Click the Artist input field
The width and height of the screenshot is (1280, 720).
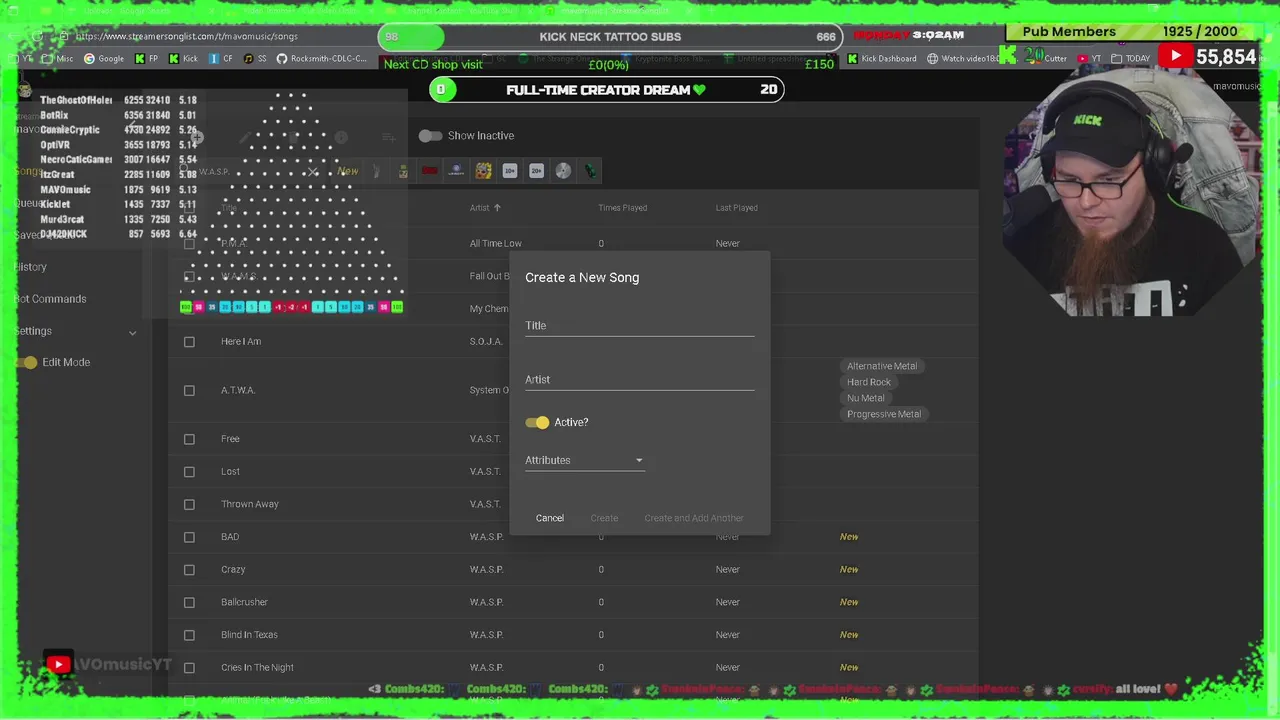pyautogui.click(x=640, y=379)
